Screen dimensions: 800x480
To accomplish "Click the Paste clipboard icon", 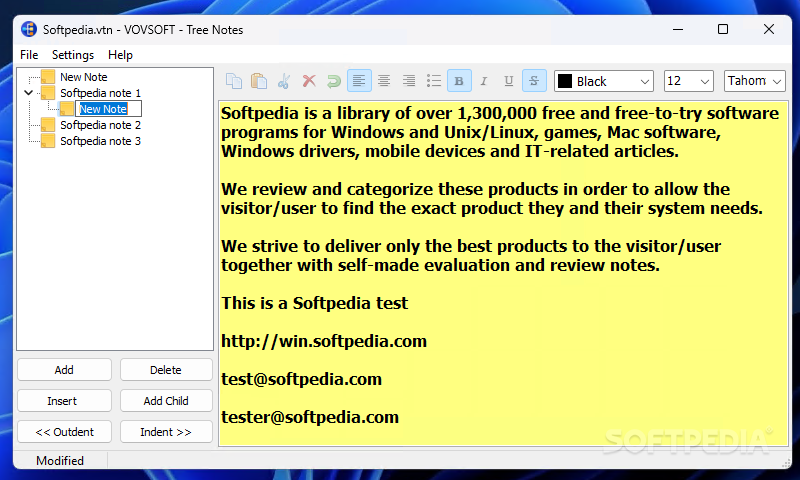I will [x=259, y=81].
